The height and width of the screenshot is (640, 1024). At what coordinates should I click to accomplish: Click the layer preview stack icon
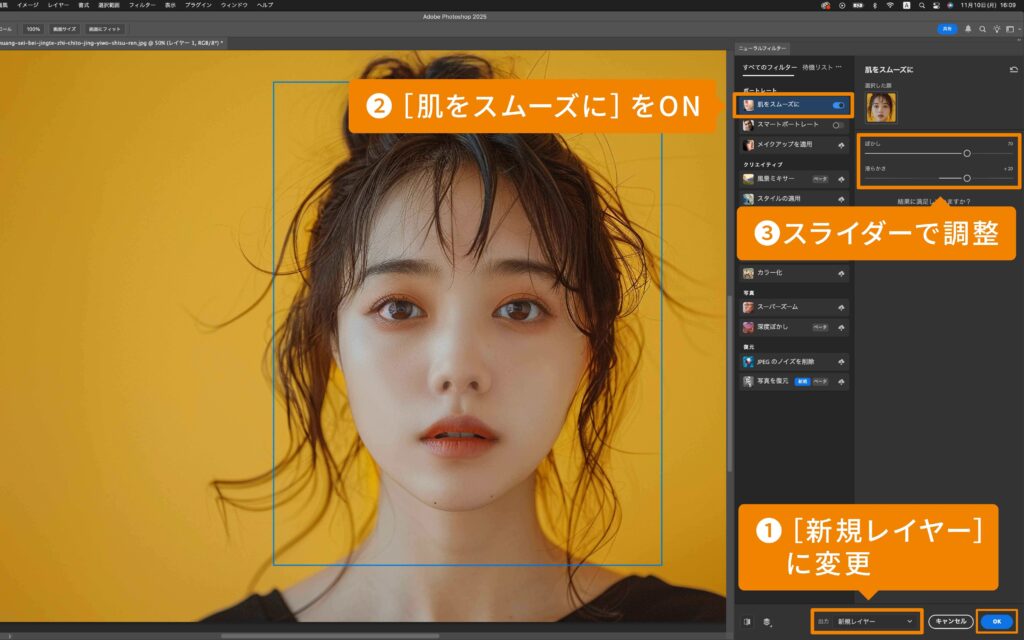coord(766,621)
